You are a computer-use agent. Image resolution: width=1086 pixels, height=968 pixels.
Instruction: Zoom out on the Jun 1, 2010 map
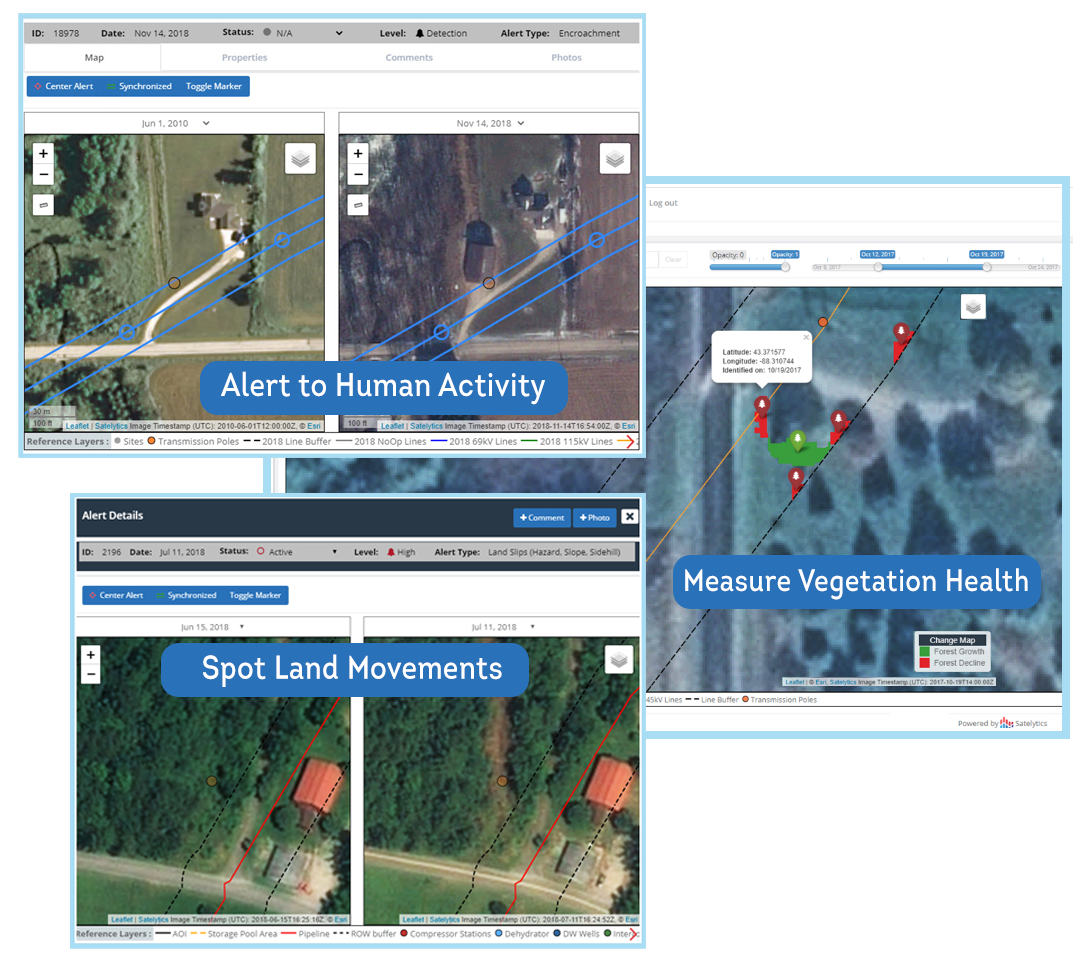pos(44,174)
